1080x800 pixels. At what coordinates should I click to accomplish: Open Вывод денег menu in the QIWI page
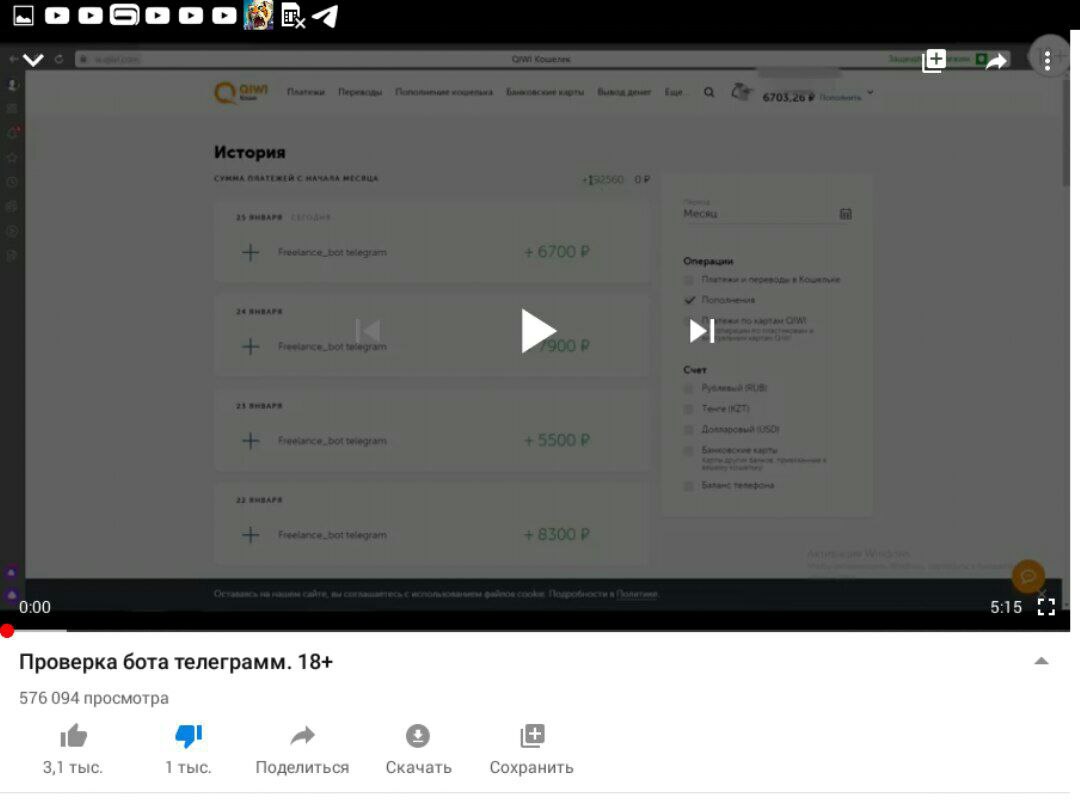(x=624, y=92)
